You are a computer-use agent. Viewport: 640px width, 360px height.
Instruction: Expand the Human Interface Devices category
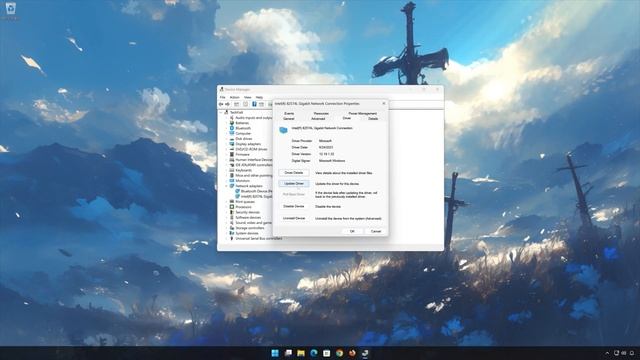pyautogui.click(x=227, y=160)
